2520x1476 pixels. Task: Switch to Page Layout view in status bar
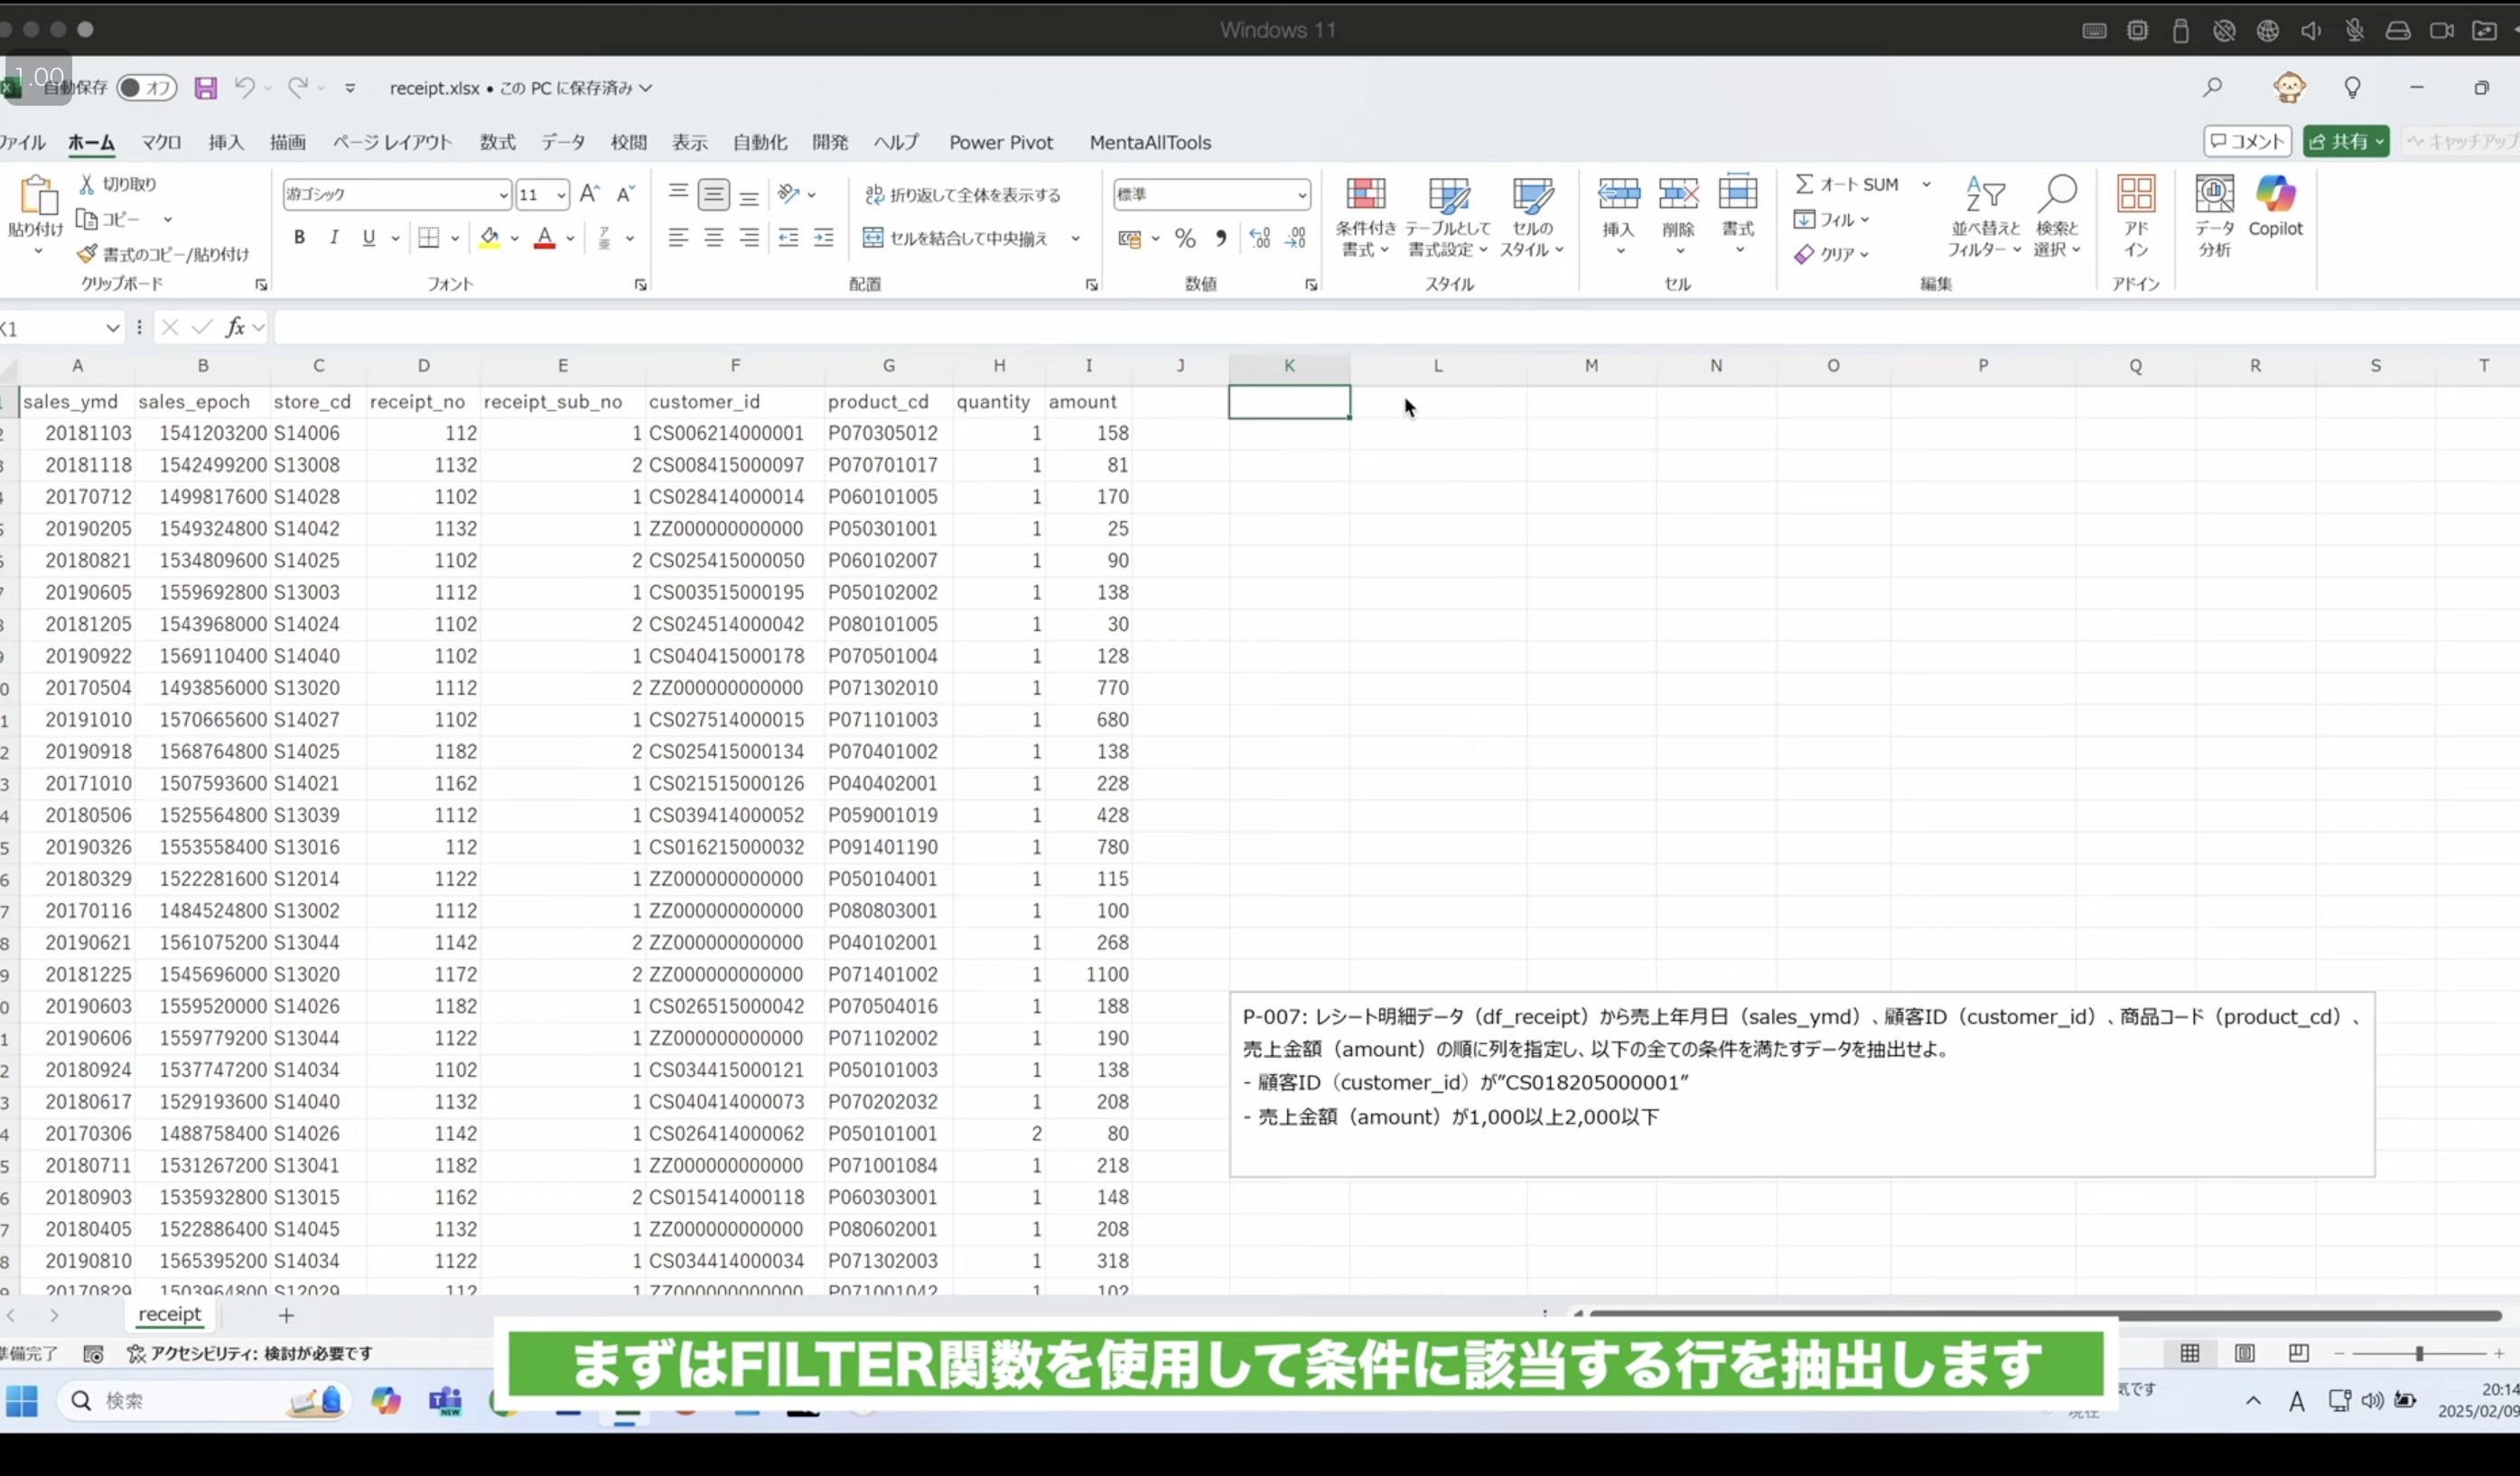(x=2245, y=1353)
